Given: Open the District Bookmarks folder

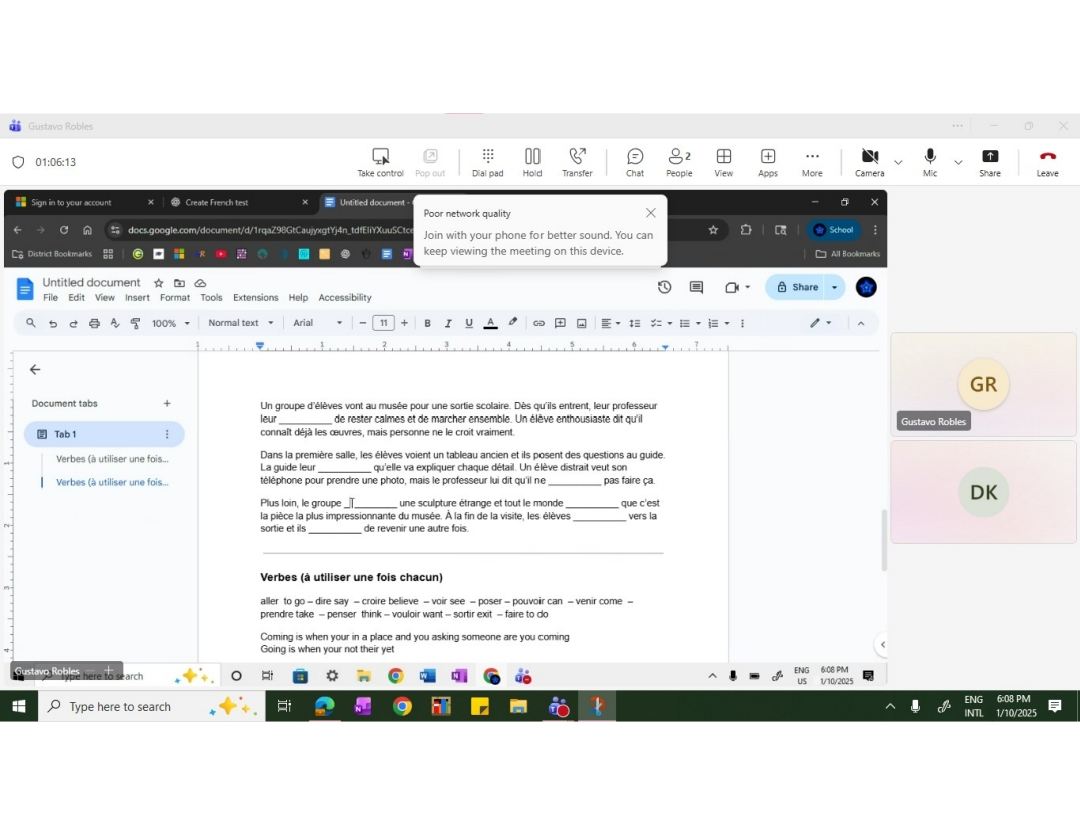Looking at the screenshot, I should [52, 254].
